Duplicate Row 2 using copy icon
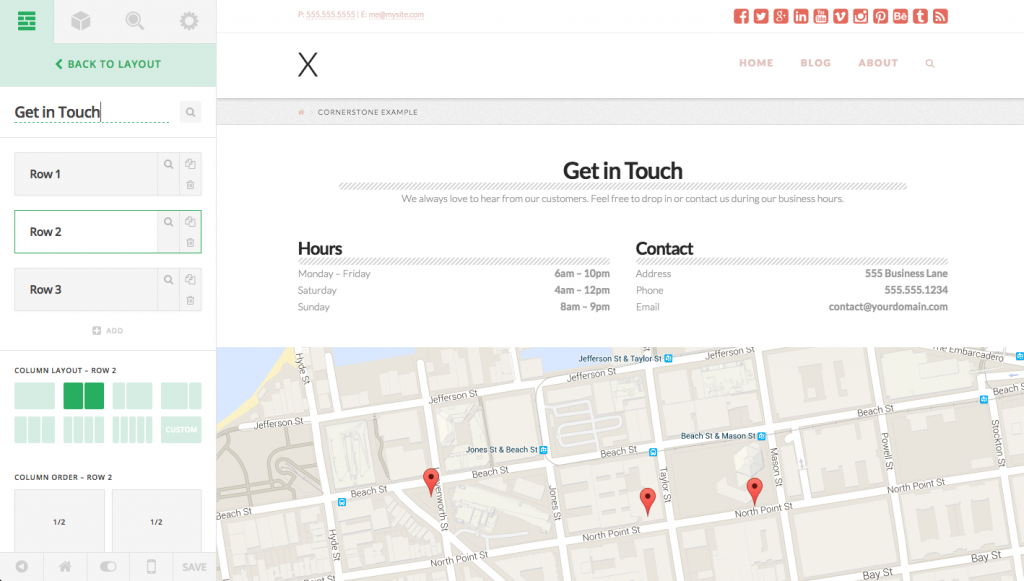 [x=190, y=222]
